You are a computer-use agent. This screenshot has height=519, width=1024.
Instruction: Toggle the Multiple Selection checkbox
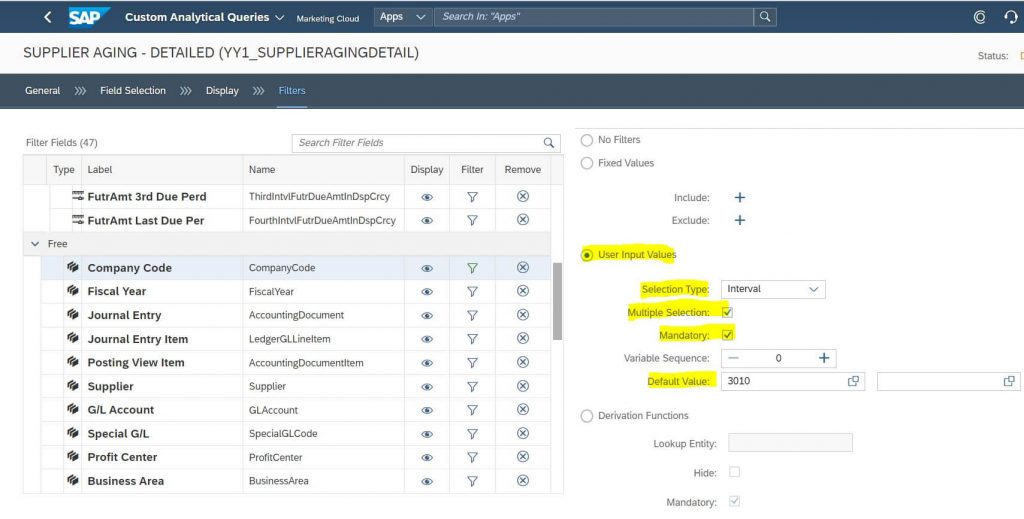727,312
